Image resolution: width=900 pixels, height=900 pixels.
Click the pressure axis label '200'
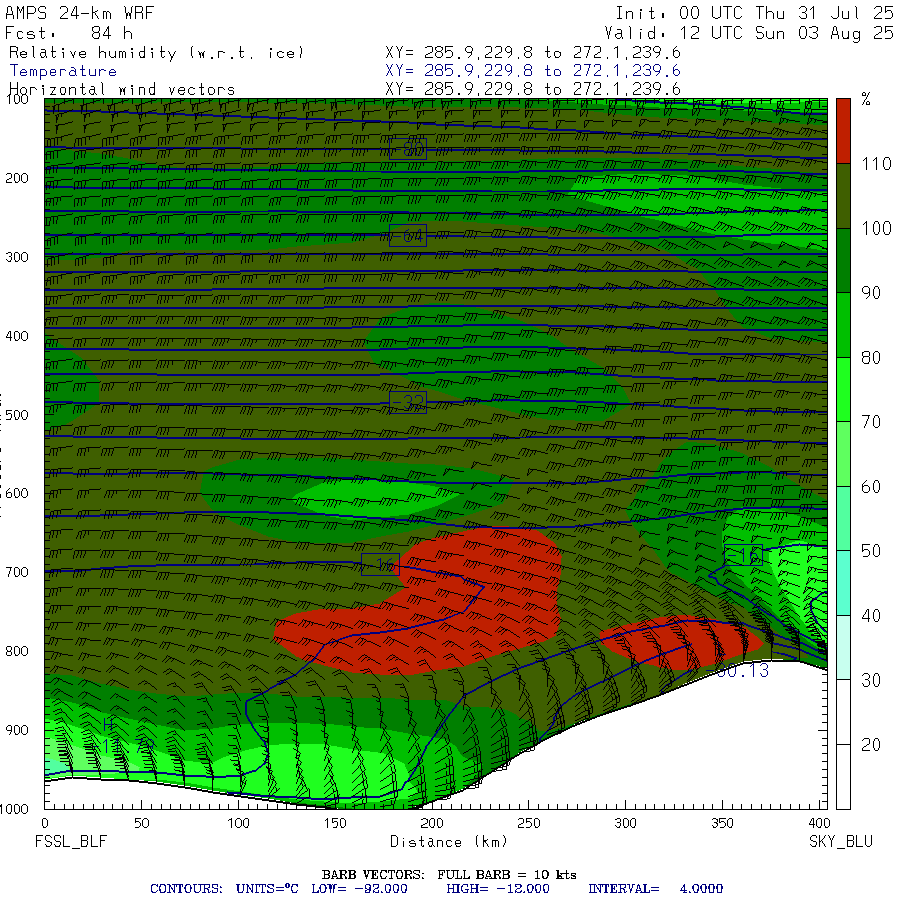click(17, 178)
